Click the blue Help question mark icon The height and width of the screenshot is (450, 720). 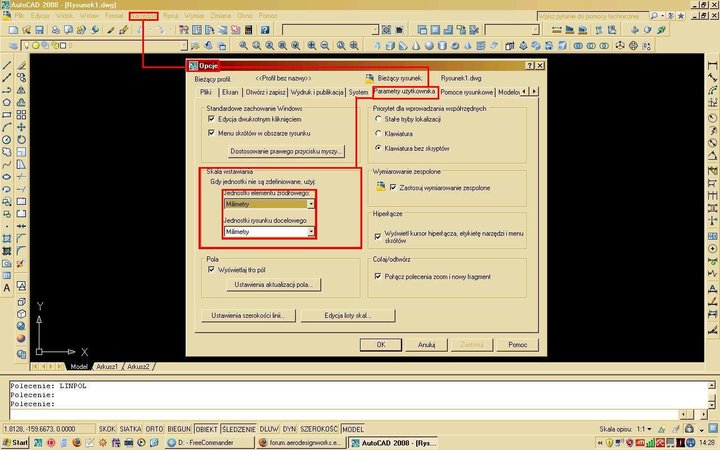tap(265, 30)
